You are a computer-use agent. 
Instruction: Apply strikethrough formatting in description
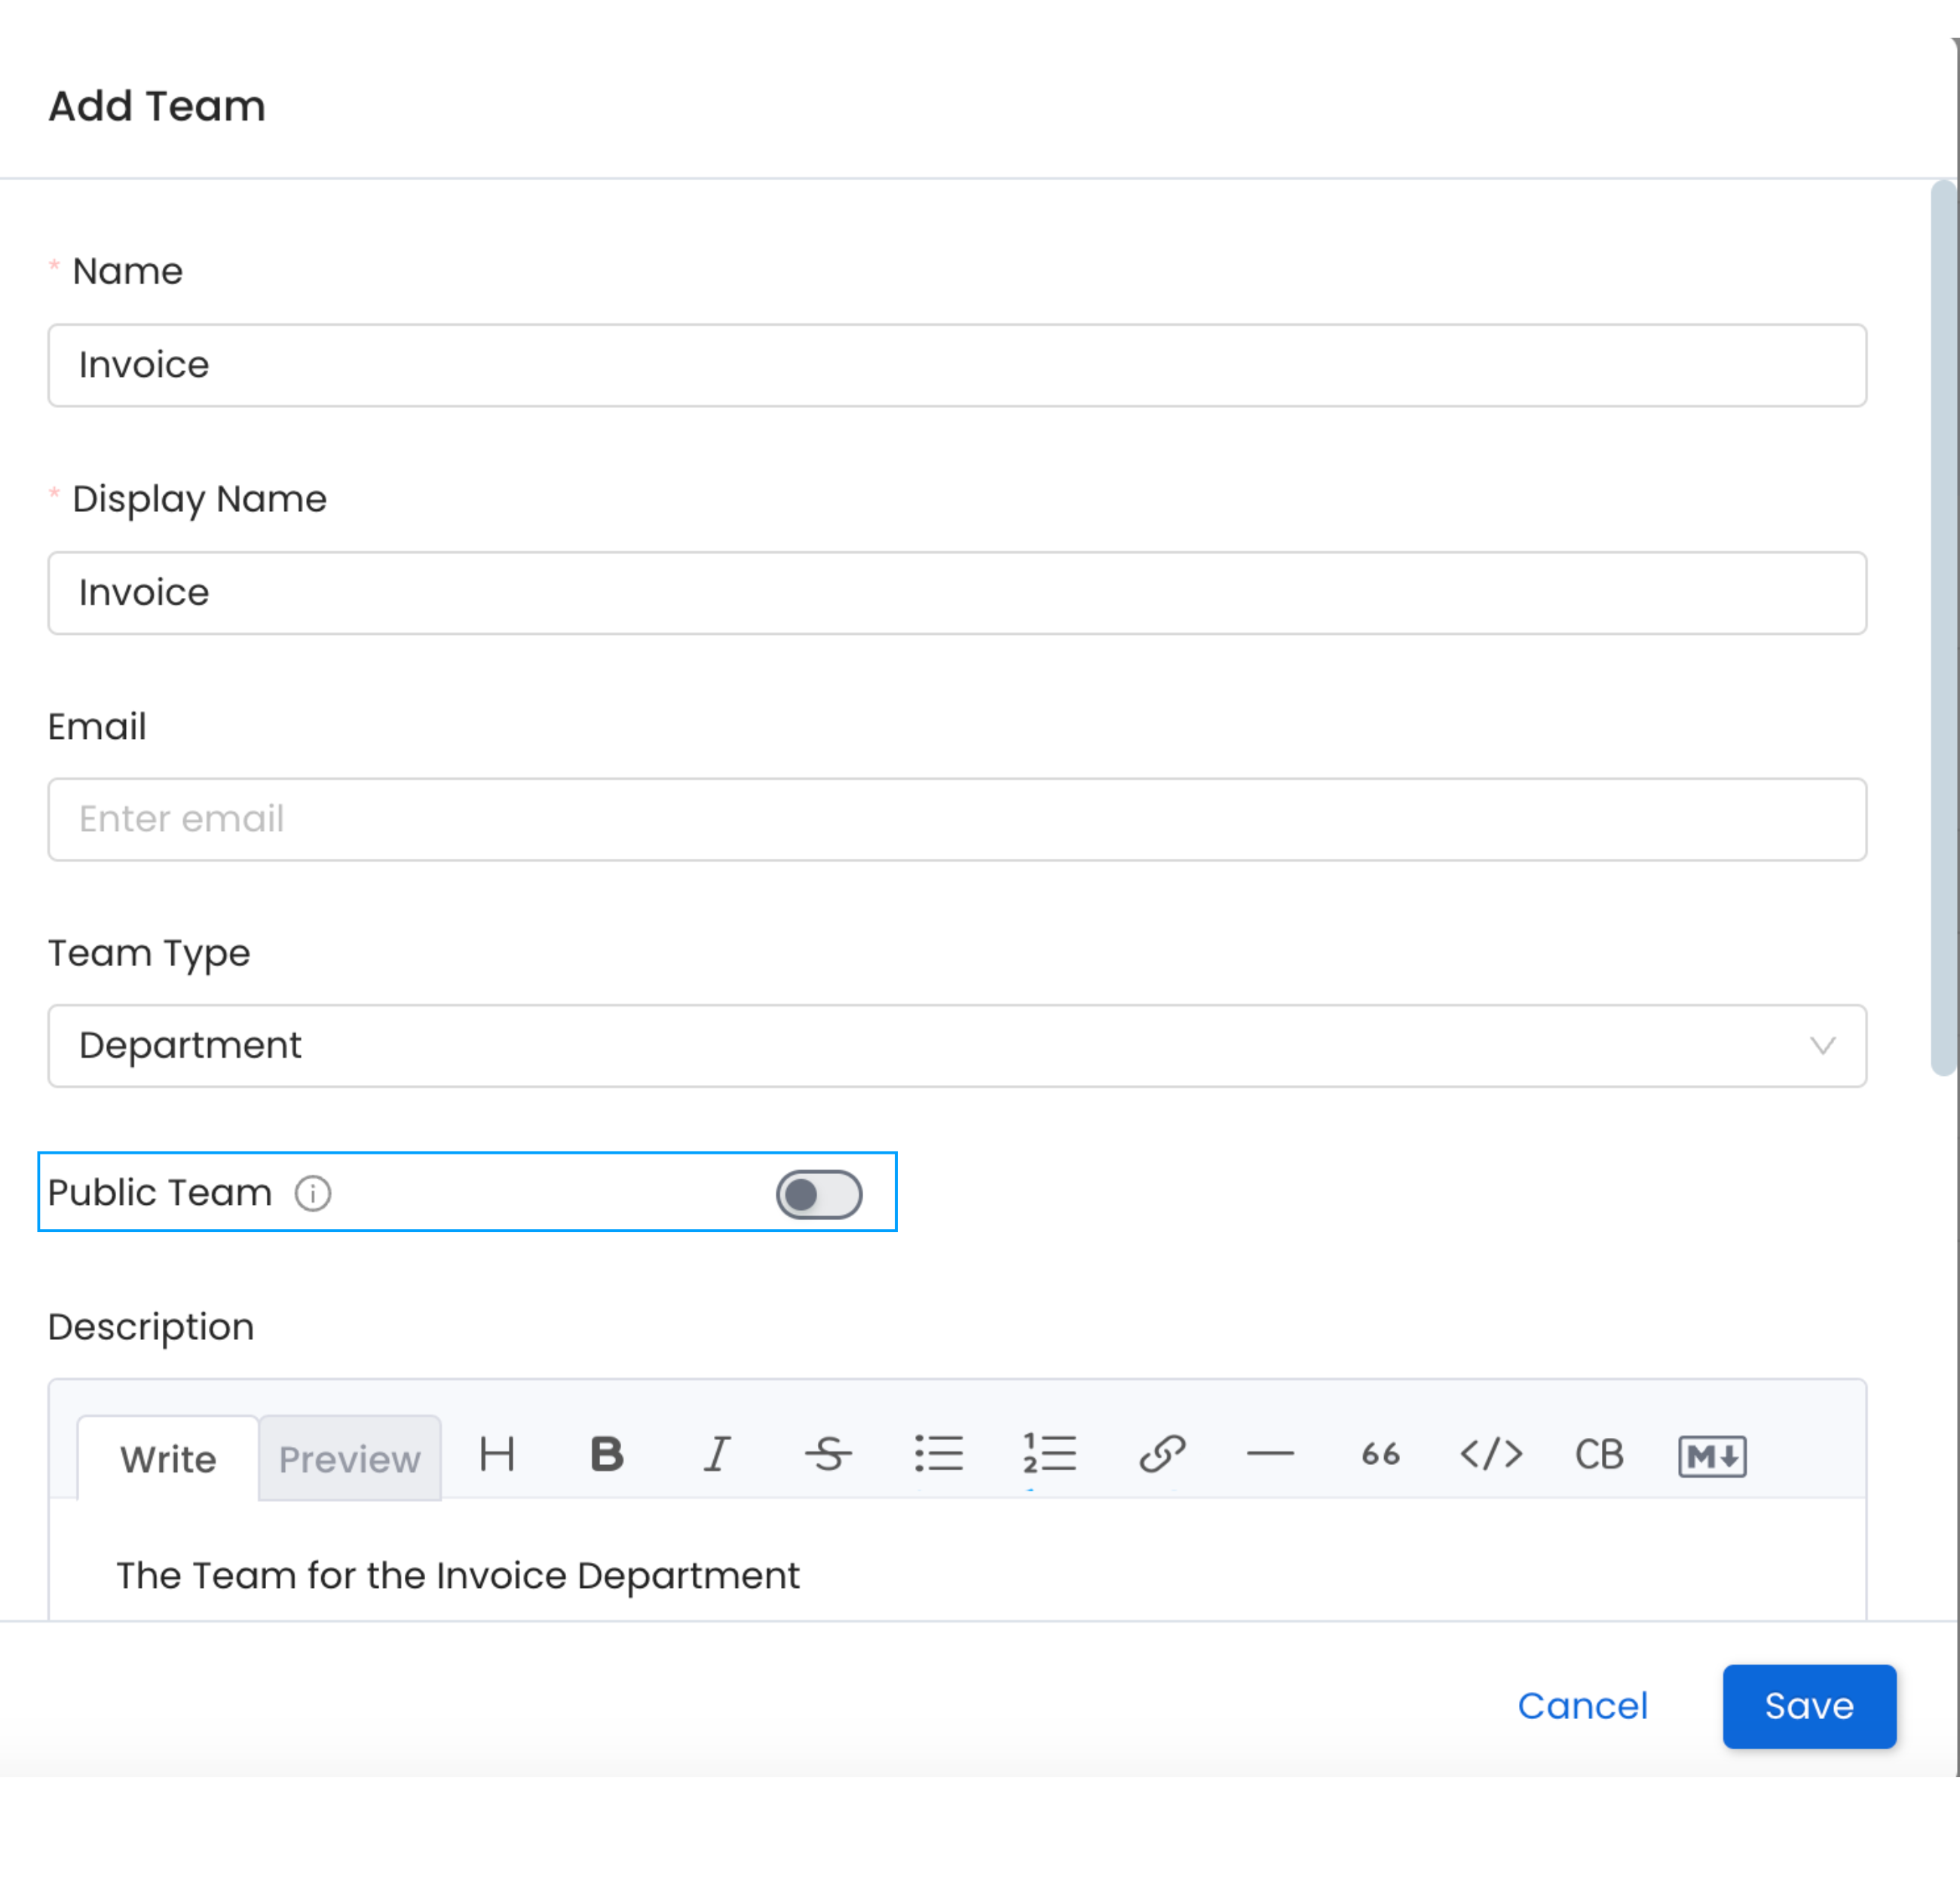(828, 1454)
